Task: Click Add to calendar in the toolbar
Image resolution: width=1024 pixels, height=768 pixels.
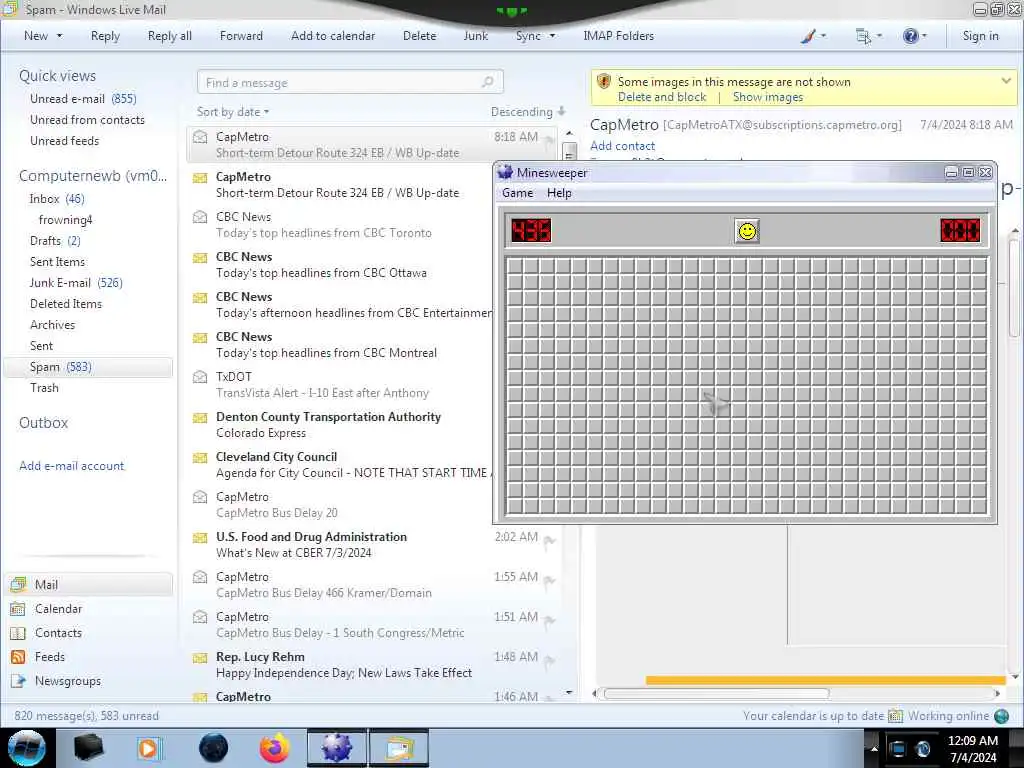Action: (333, 36)
